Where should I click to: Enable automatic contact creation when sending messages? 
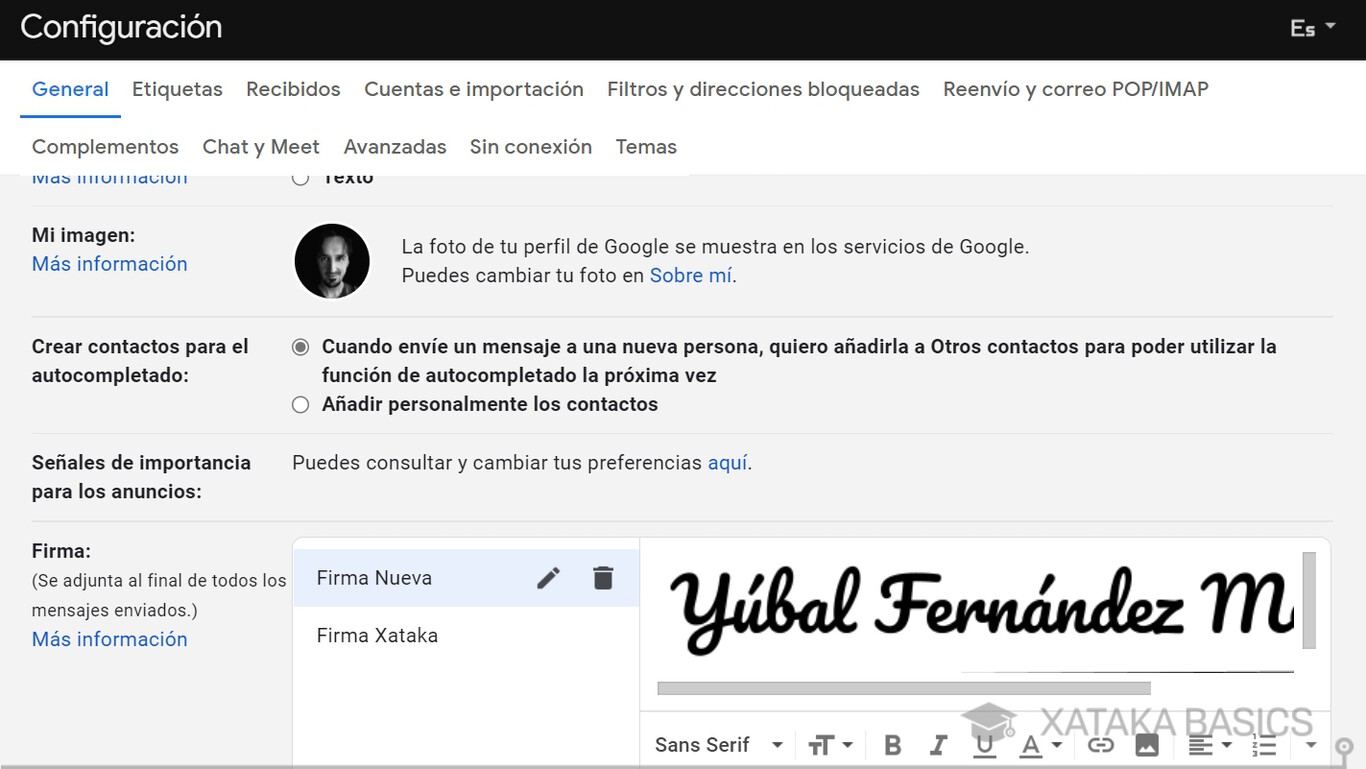[x=300, y=346]
